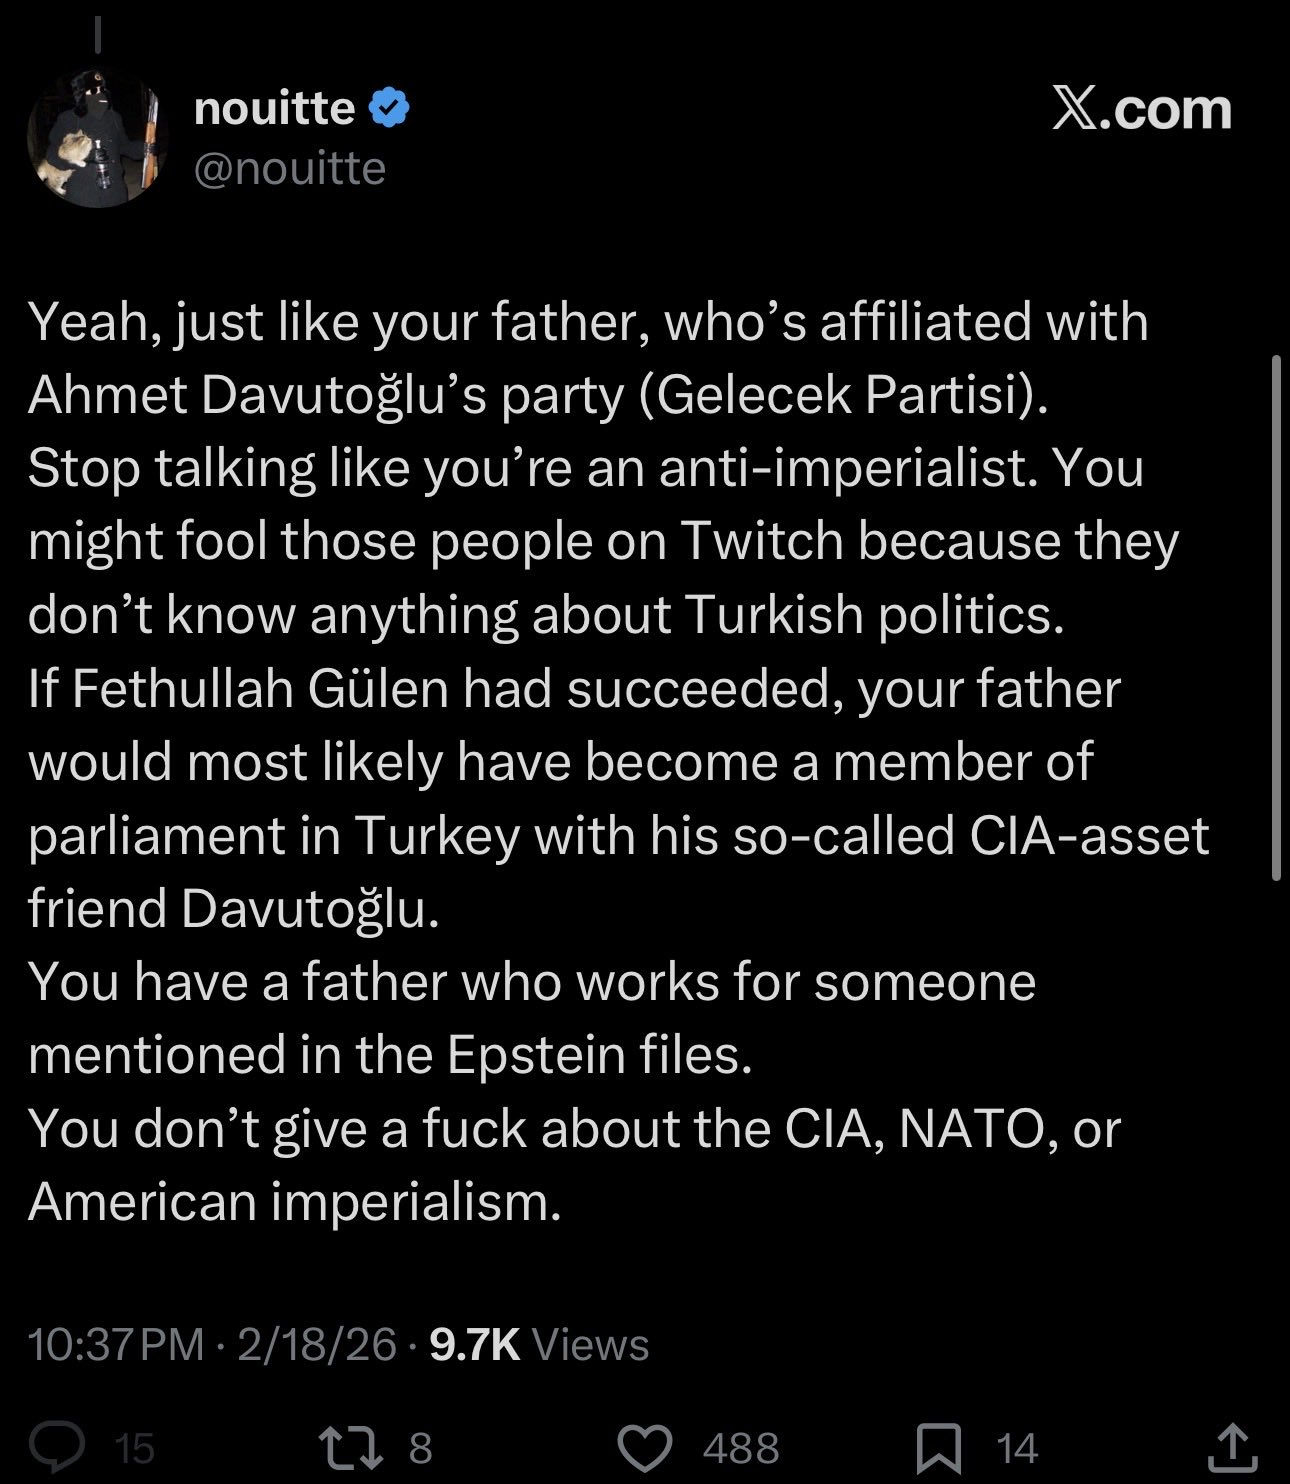This screenshot has height=1484, width=1290.
Task: Open the share upload arrow icon
Action: point(1233,1446)
